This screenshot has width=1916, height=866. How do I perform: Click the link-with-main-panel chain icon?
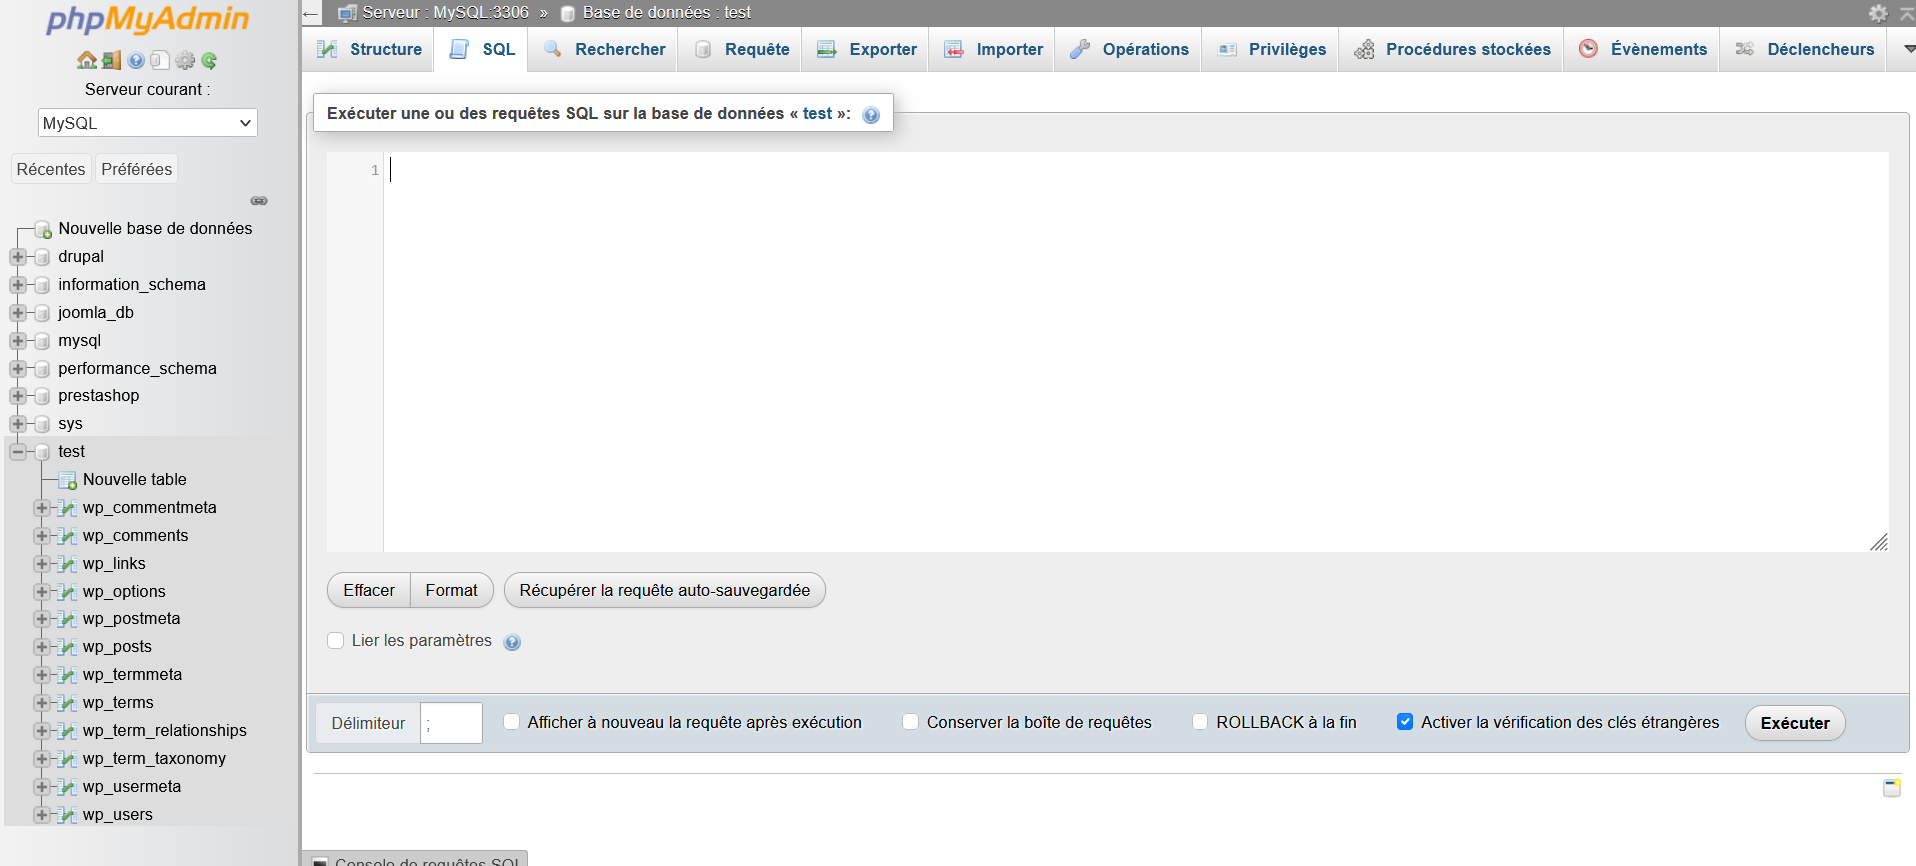[259, 201]
